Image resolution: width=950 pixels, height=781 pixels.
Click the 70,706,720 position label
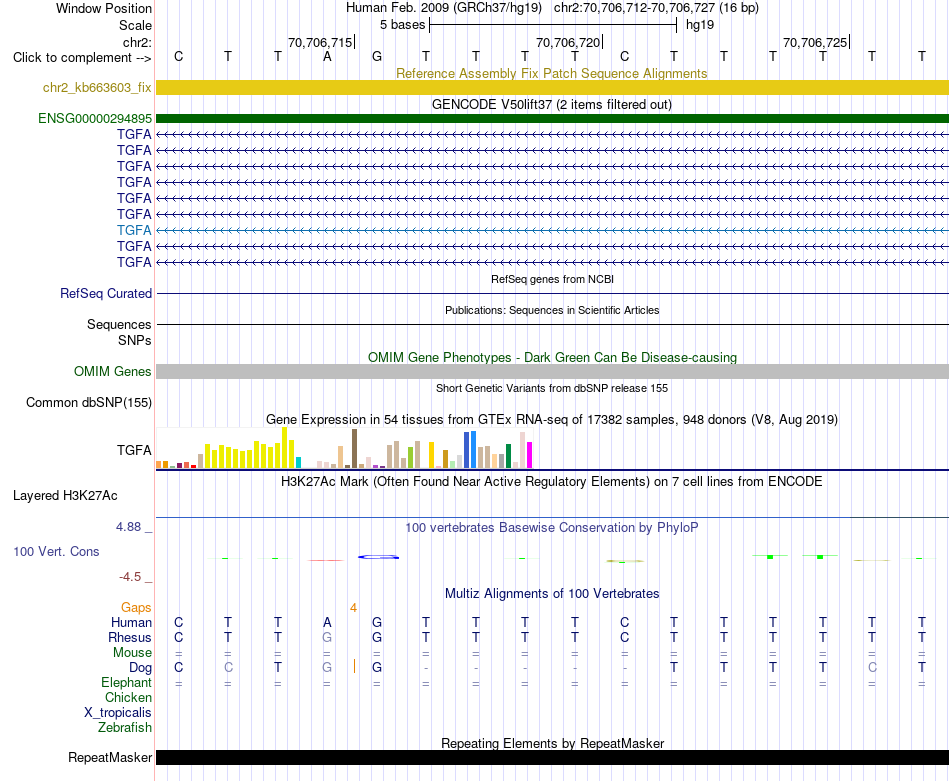pos(568,42)
